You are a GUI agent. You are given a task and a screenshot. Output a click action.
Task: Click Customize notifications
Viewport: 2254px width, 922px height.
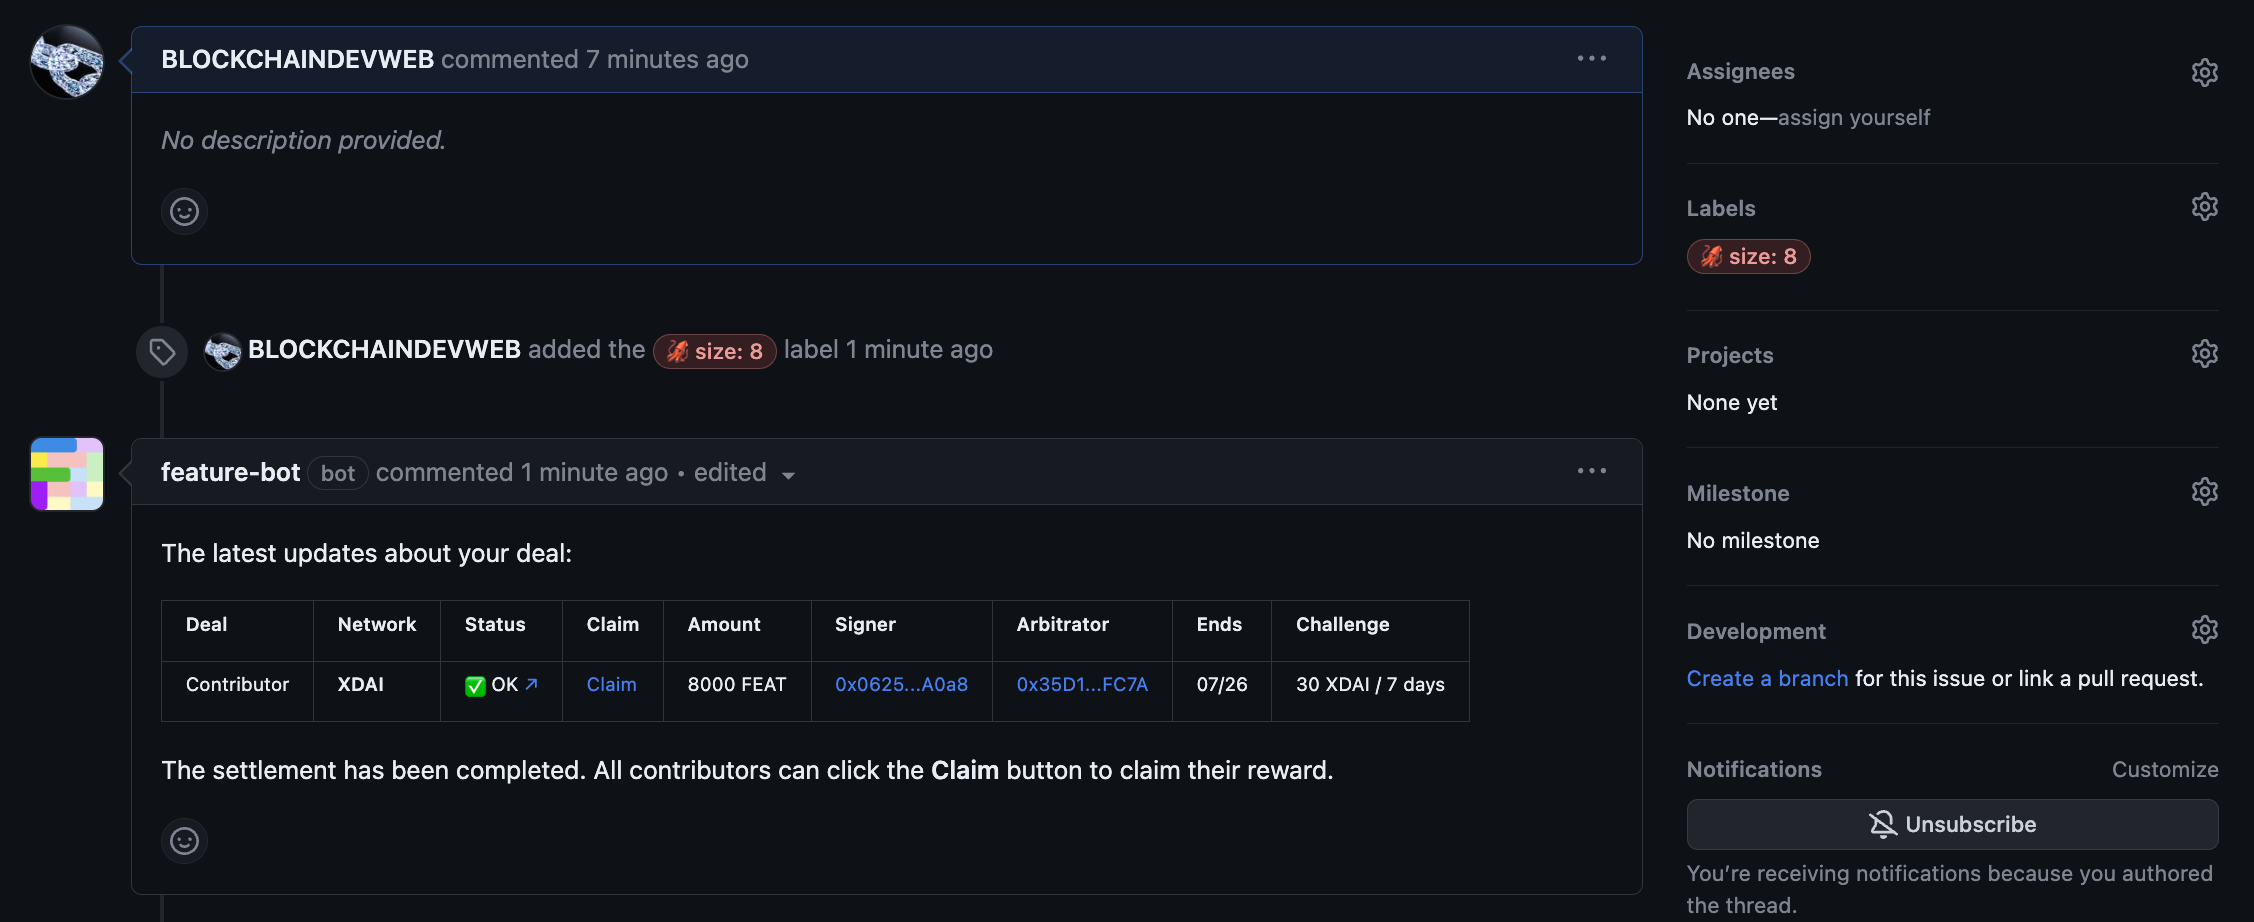tap(2164, 770)
